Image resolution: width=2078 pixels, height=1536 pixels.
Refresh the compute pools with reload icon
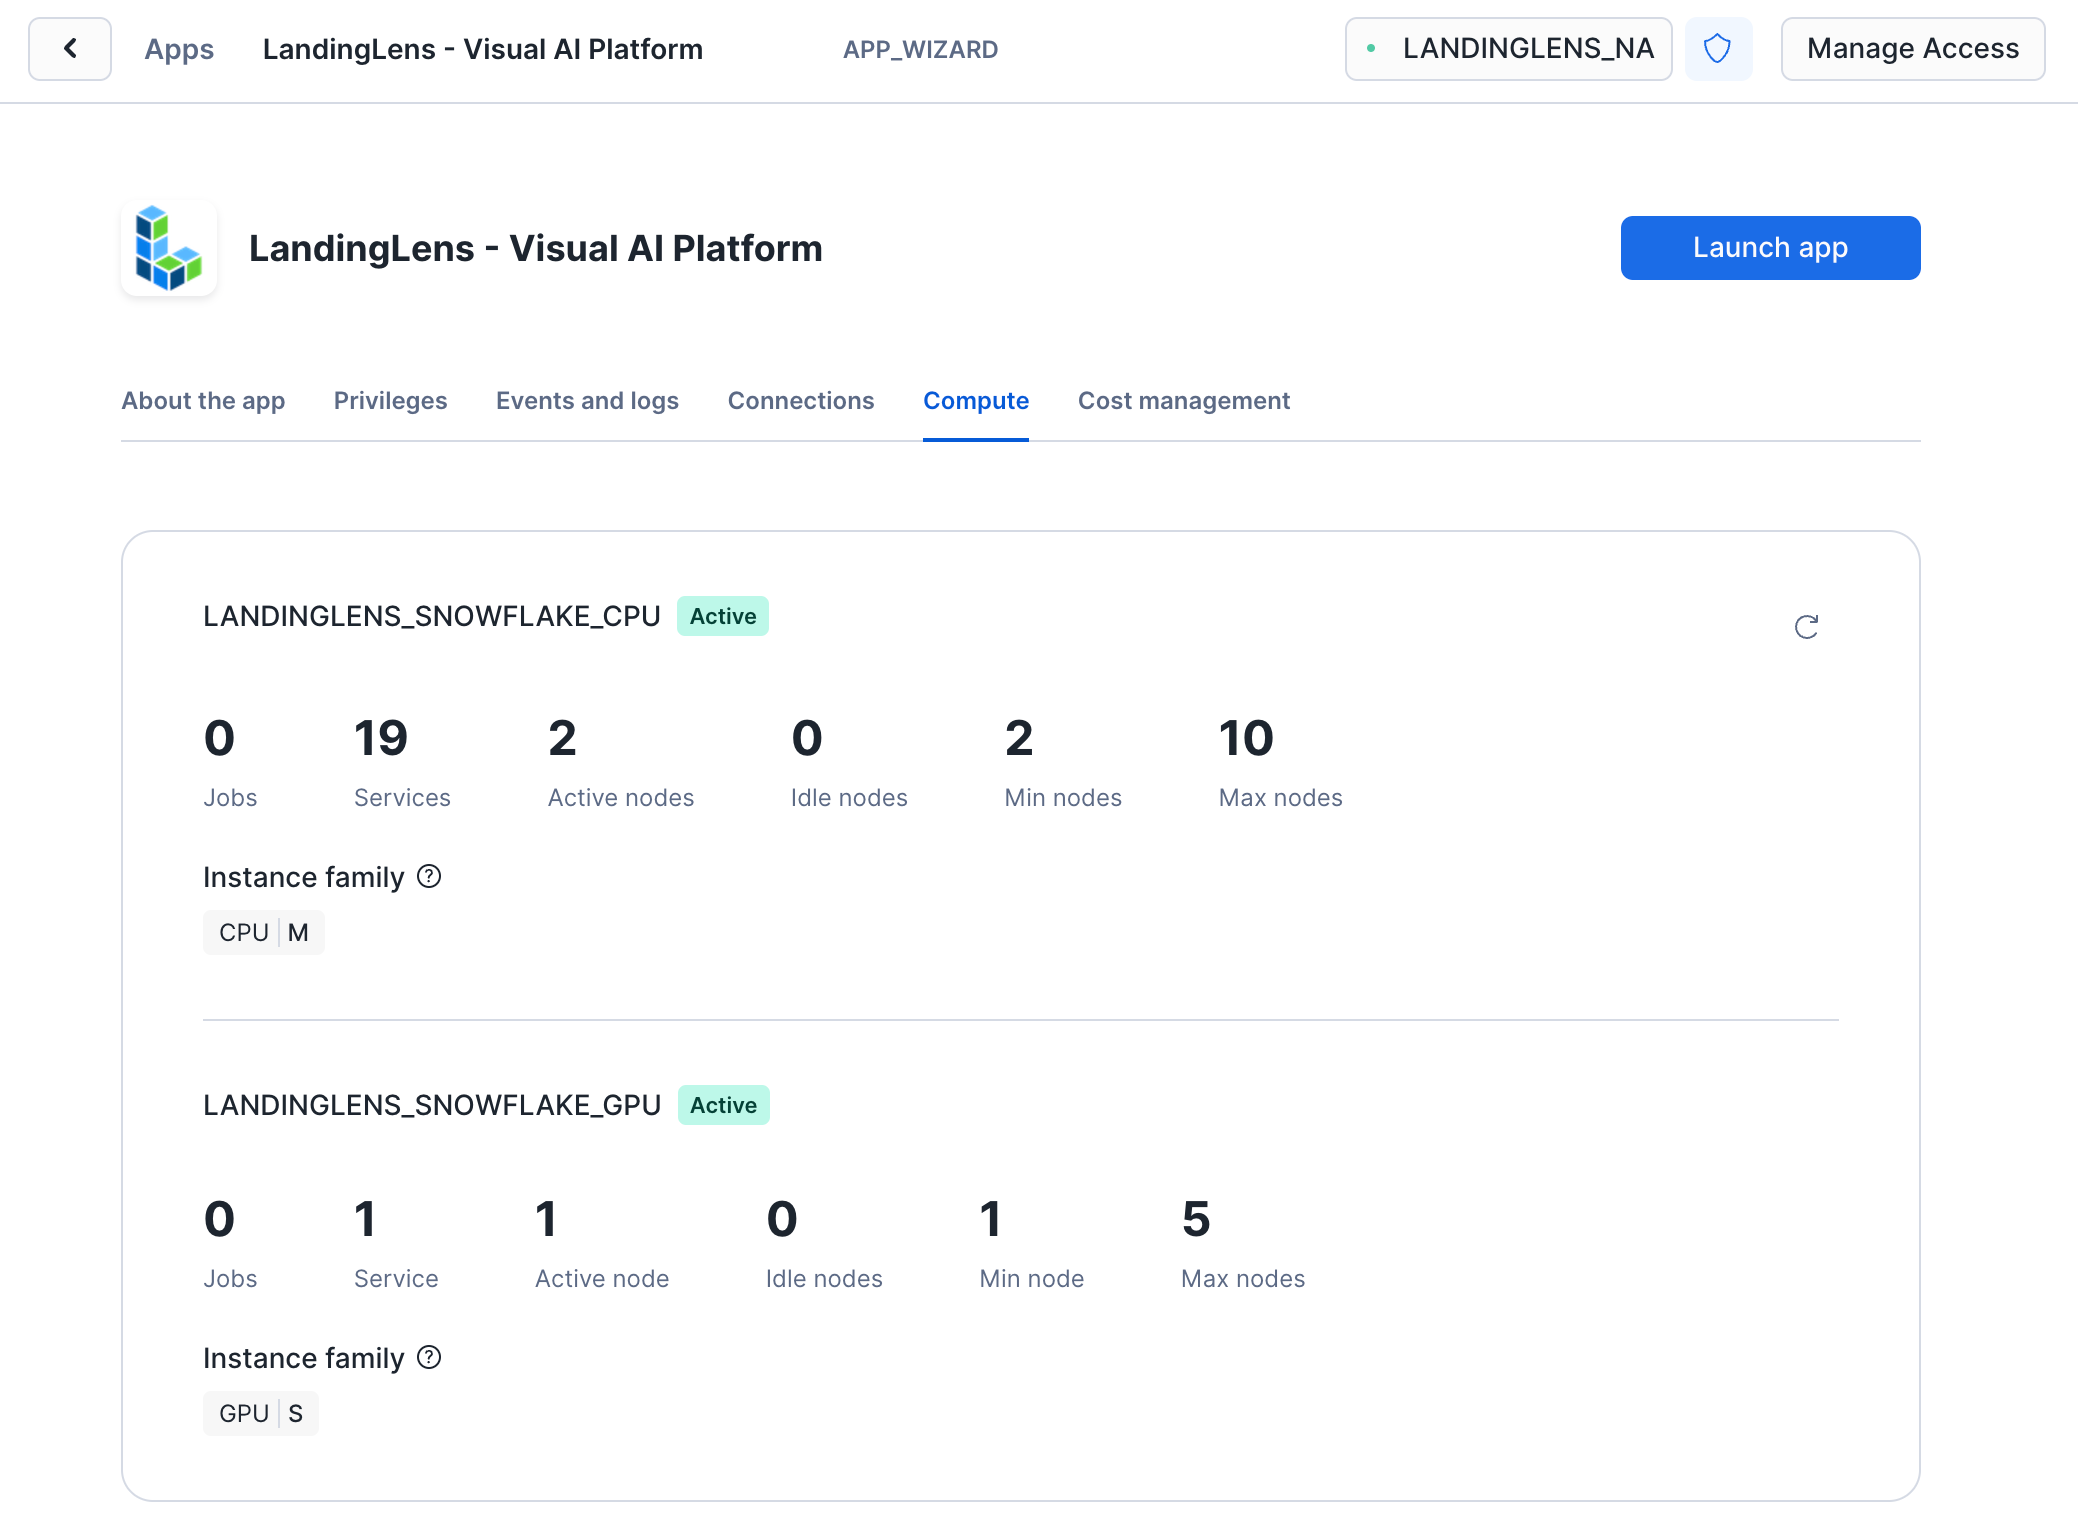coord(1806,627)
